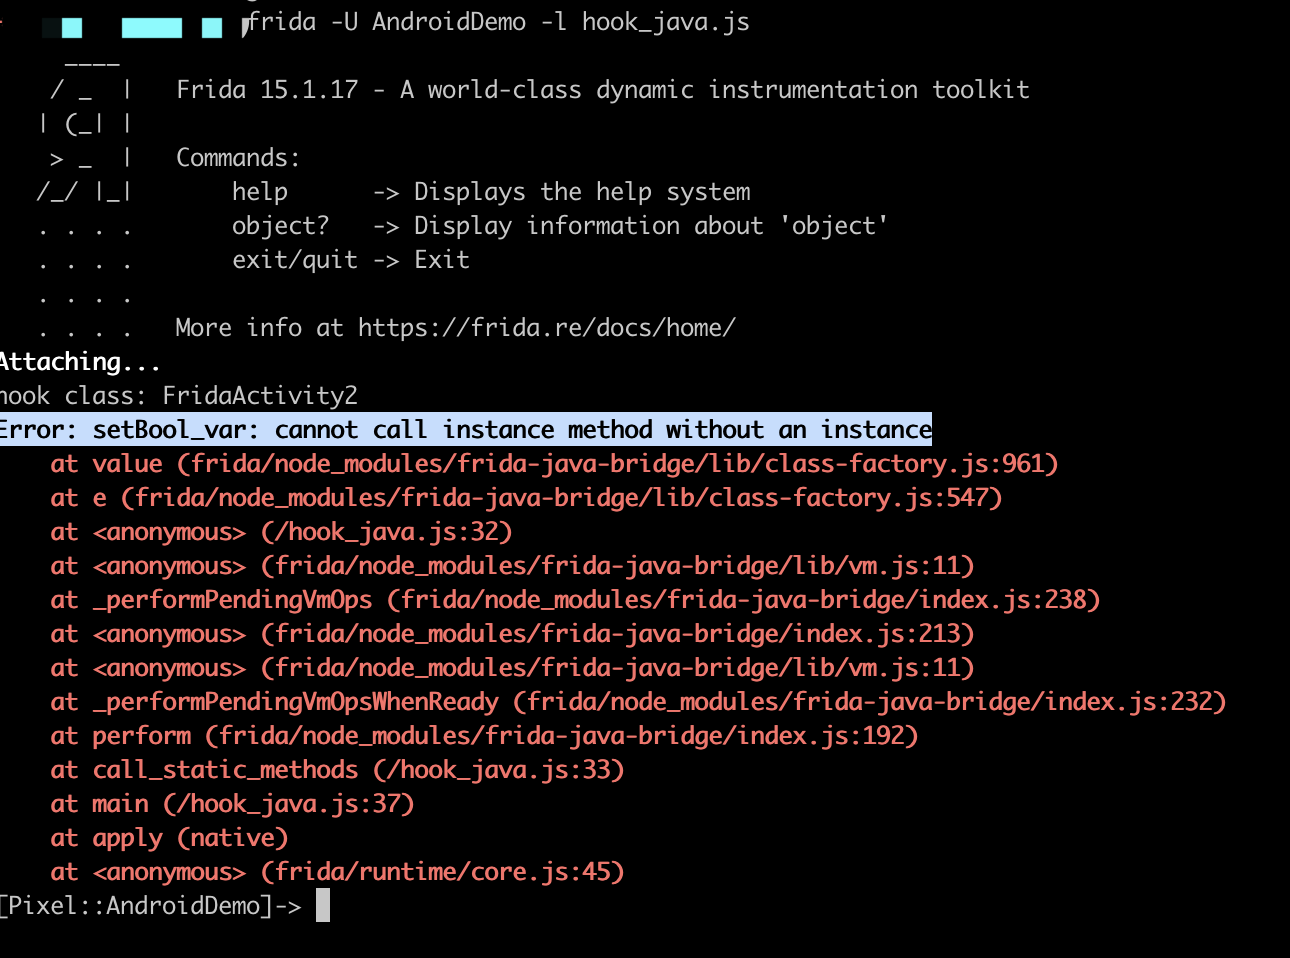Click the hook_java.js:32 stack trace reference
1290x958 pixels.
(x=386, y=532)
